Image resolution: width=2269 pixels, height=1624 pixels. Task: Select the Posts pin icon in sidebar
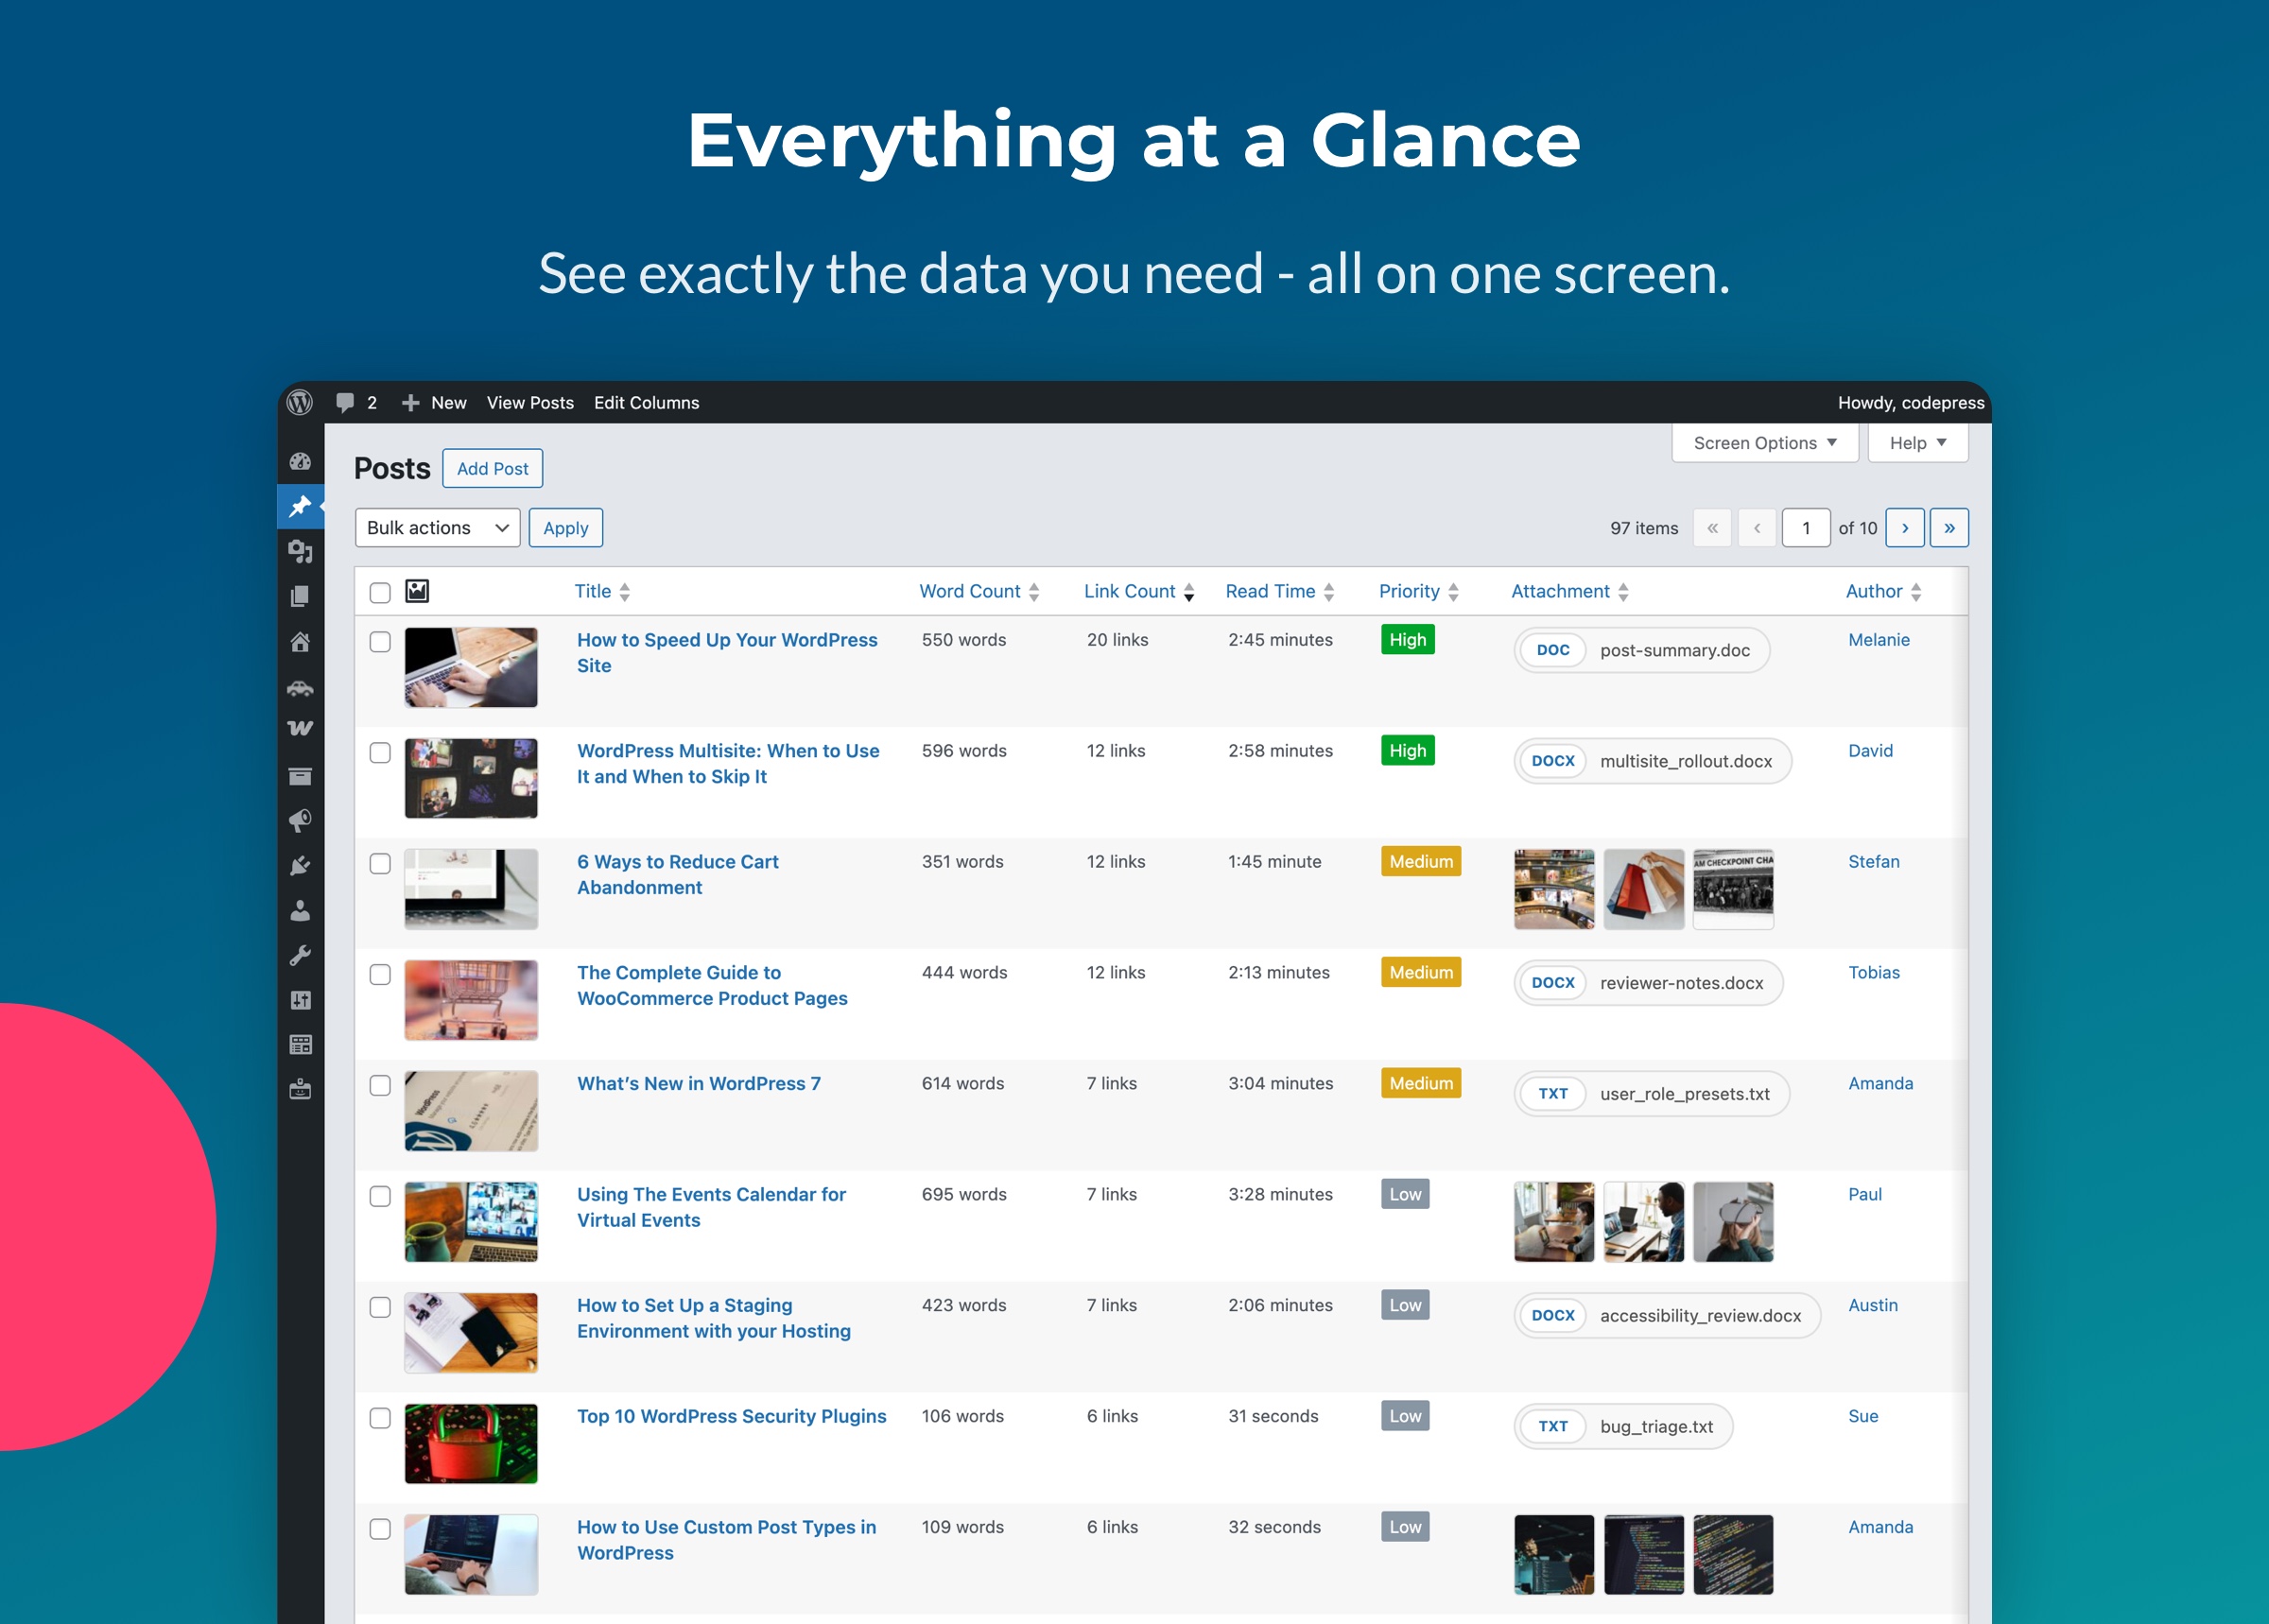300,506
